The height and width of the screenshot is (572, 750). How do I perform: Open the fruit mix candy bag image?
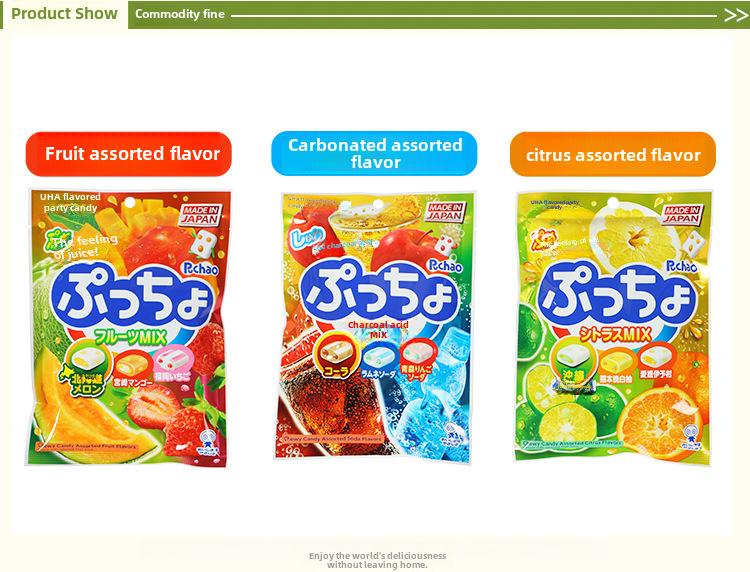click(x=128, y=328)
